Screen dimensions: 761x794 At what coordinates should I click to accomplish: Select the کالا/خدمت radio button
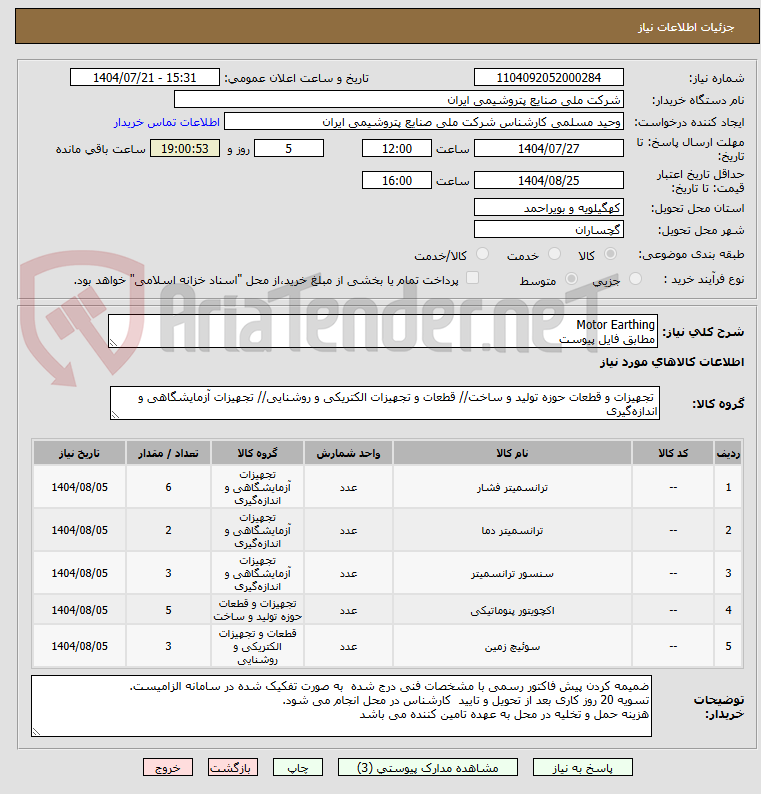click(x=483, y=254)
